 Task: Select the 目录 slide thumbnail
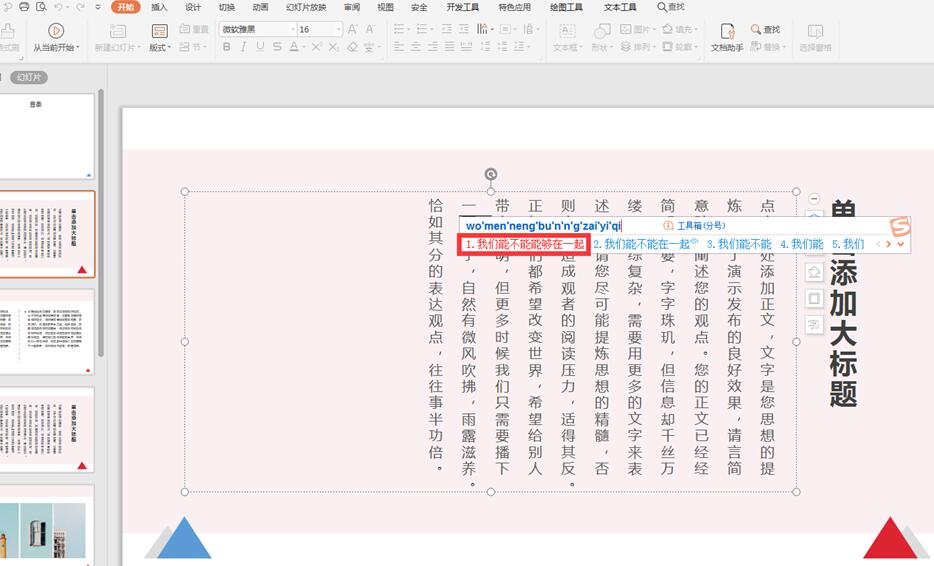tap(46, 136)
